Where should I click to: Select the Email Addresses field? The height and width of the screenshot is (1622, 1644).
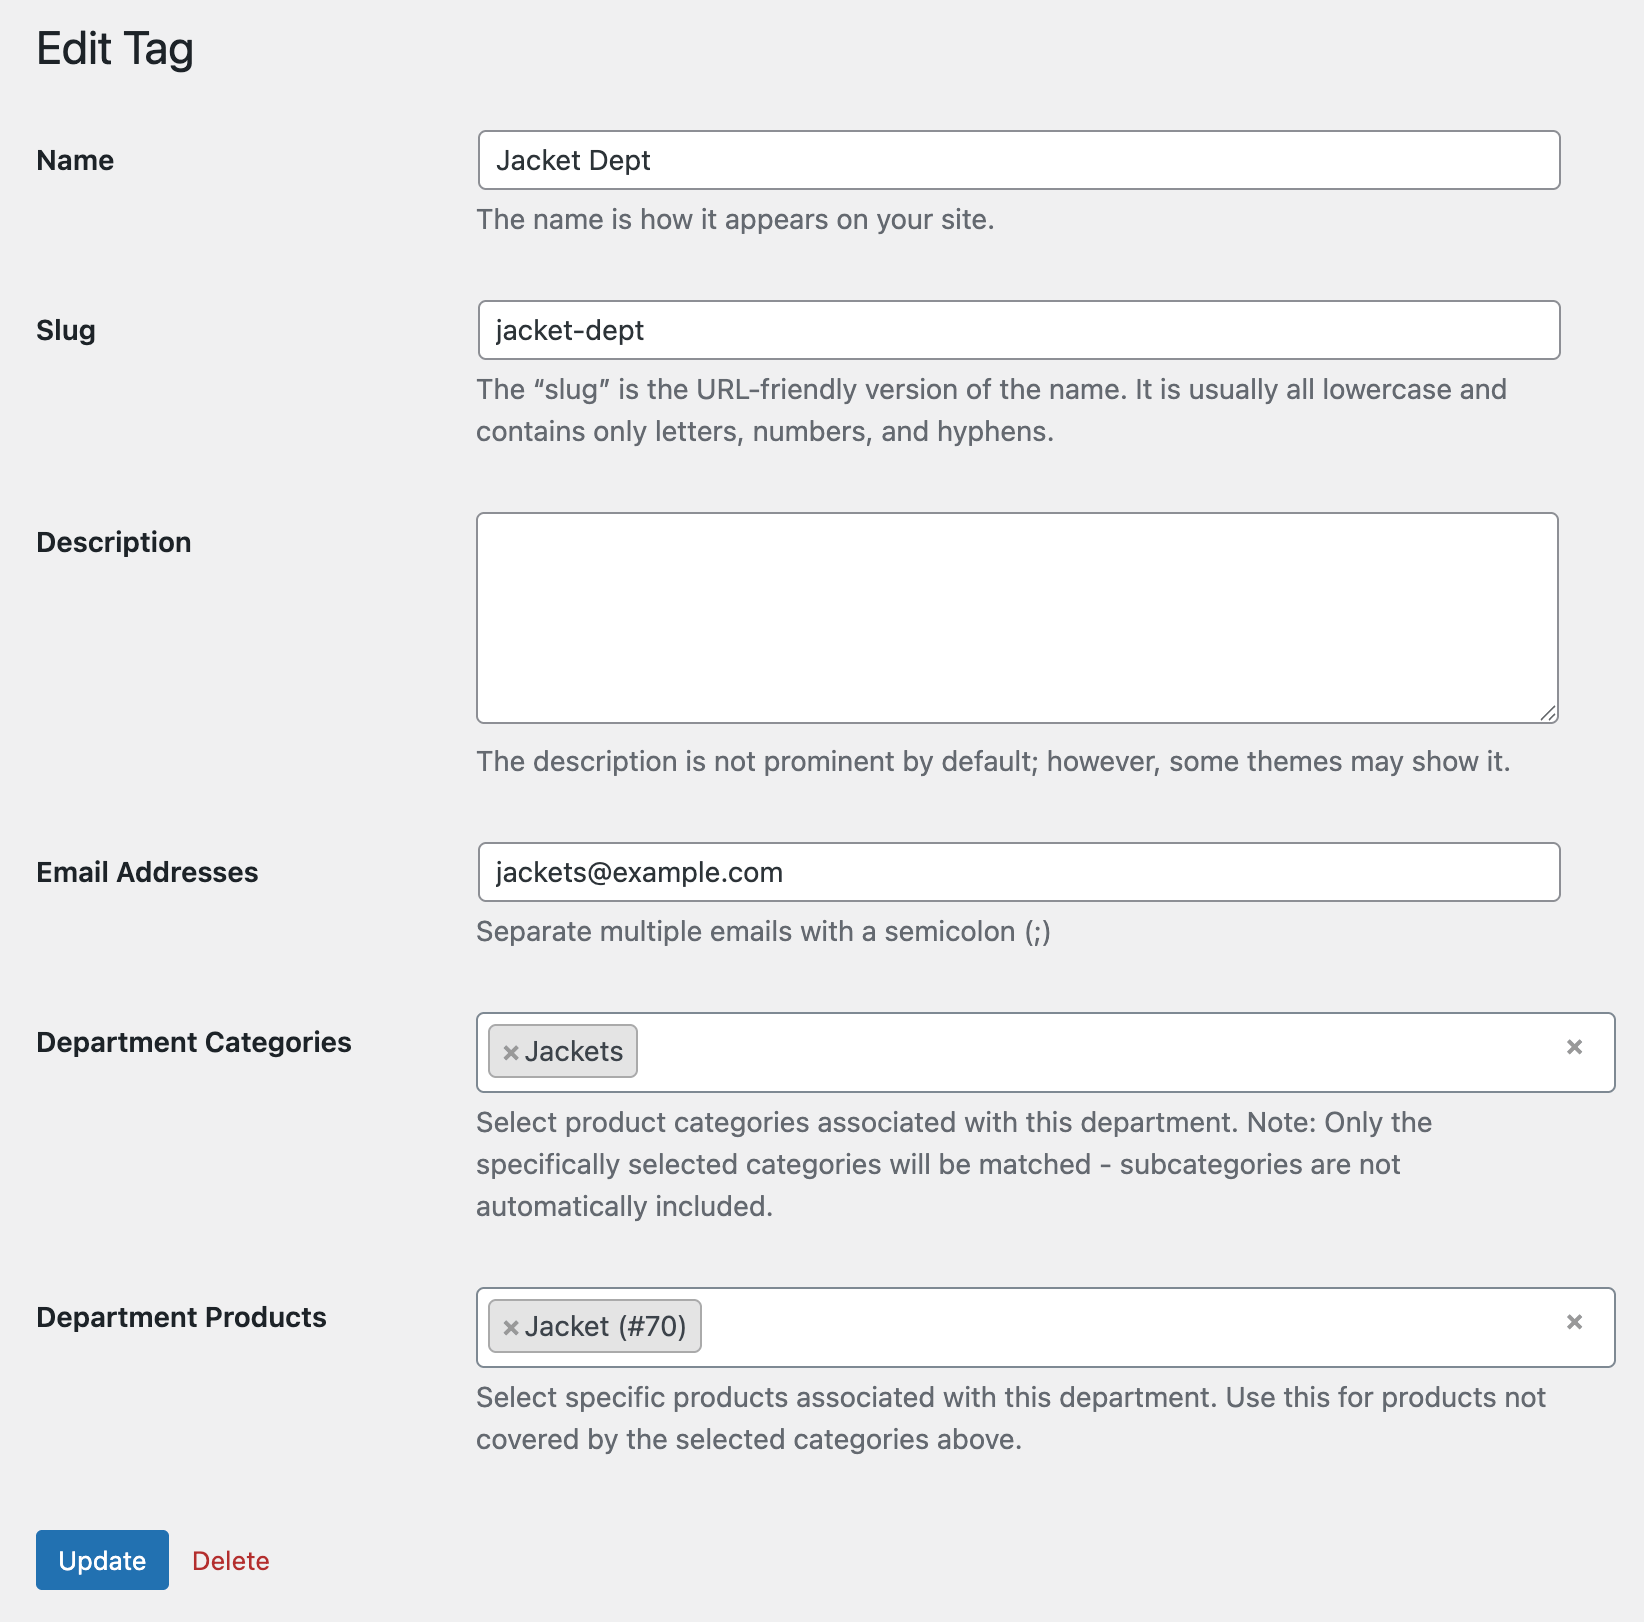tap(1017, 872)
